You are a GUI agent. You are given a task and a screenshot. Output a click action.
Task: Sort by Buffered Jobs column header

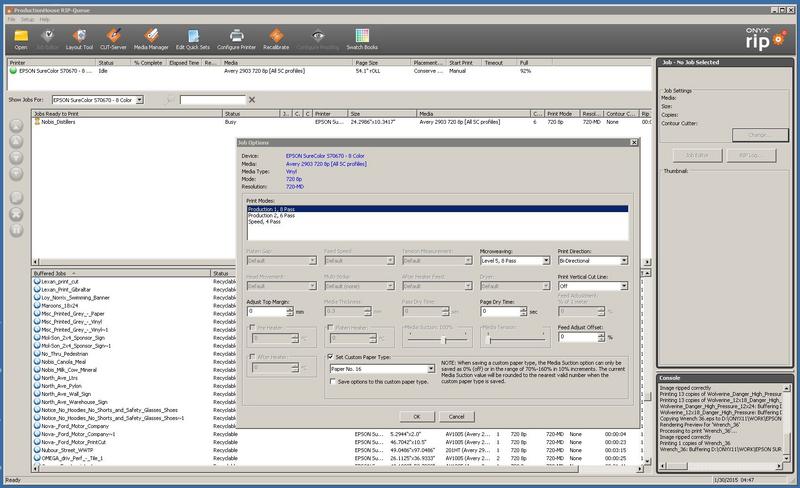121,274
